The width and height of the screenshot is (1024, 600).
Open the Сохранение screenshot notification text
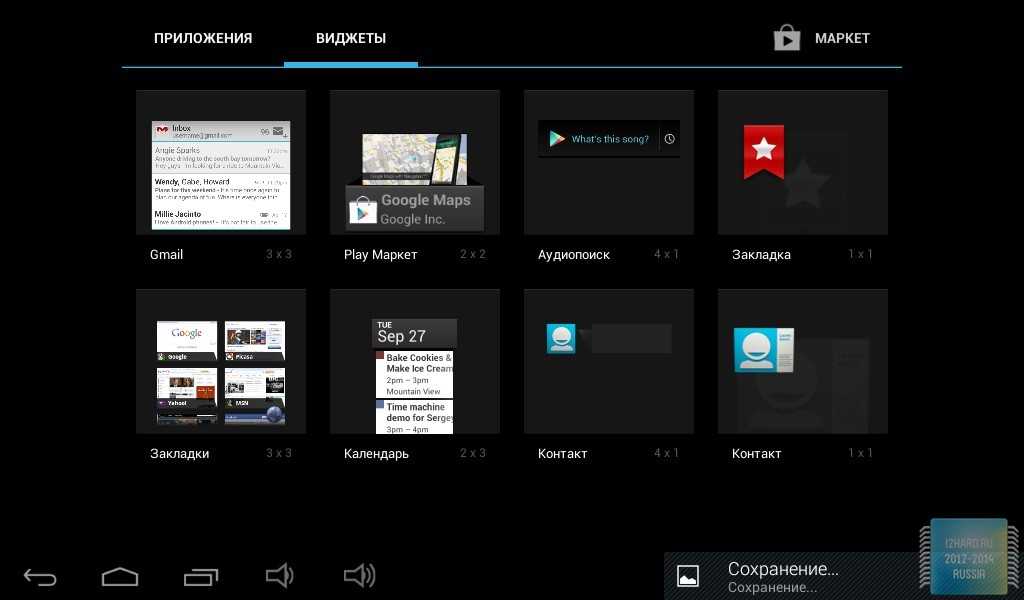(x=782, y=575)
